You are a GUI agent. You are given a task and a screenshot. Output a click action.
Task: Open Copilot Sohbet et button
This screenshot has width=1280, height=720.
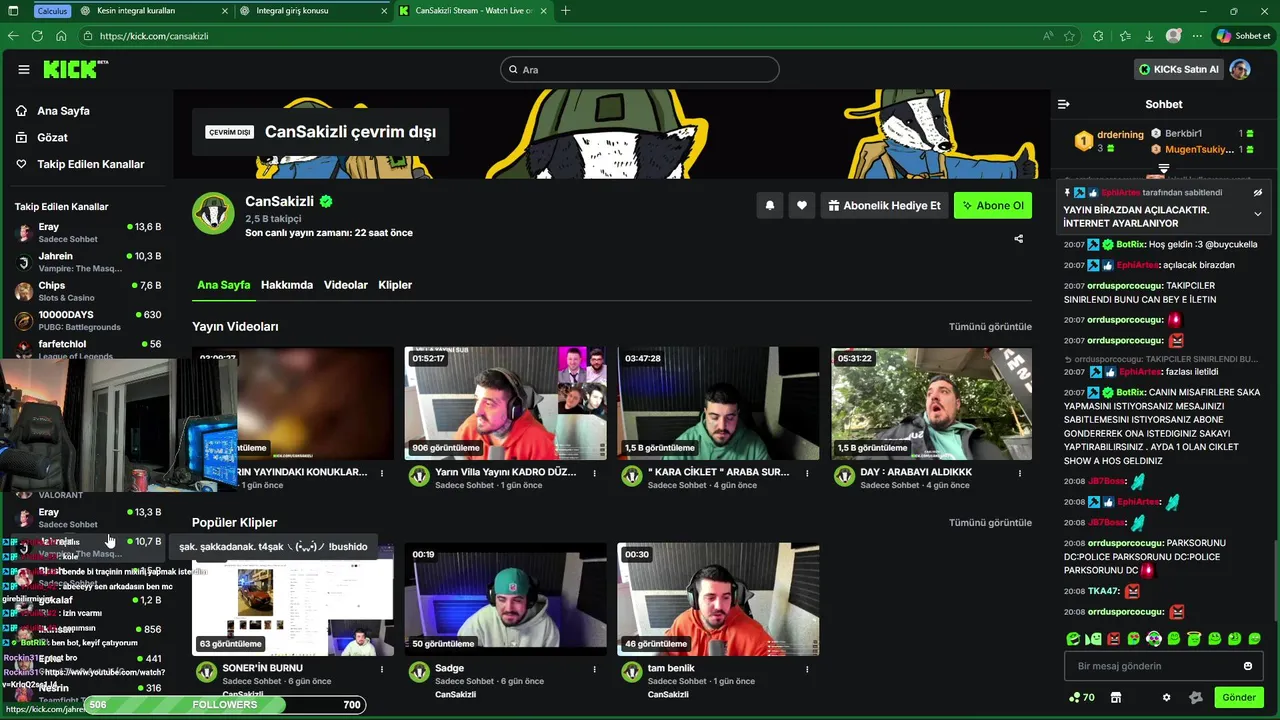point(1243,36)
